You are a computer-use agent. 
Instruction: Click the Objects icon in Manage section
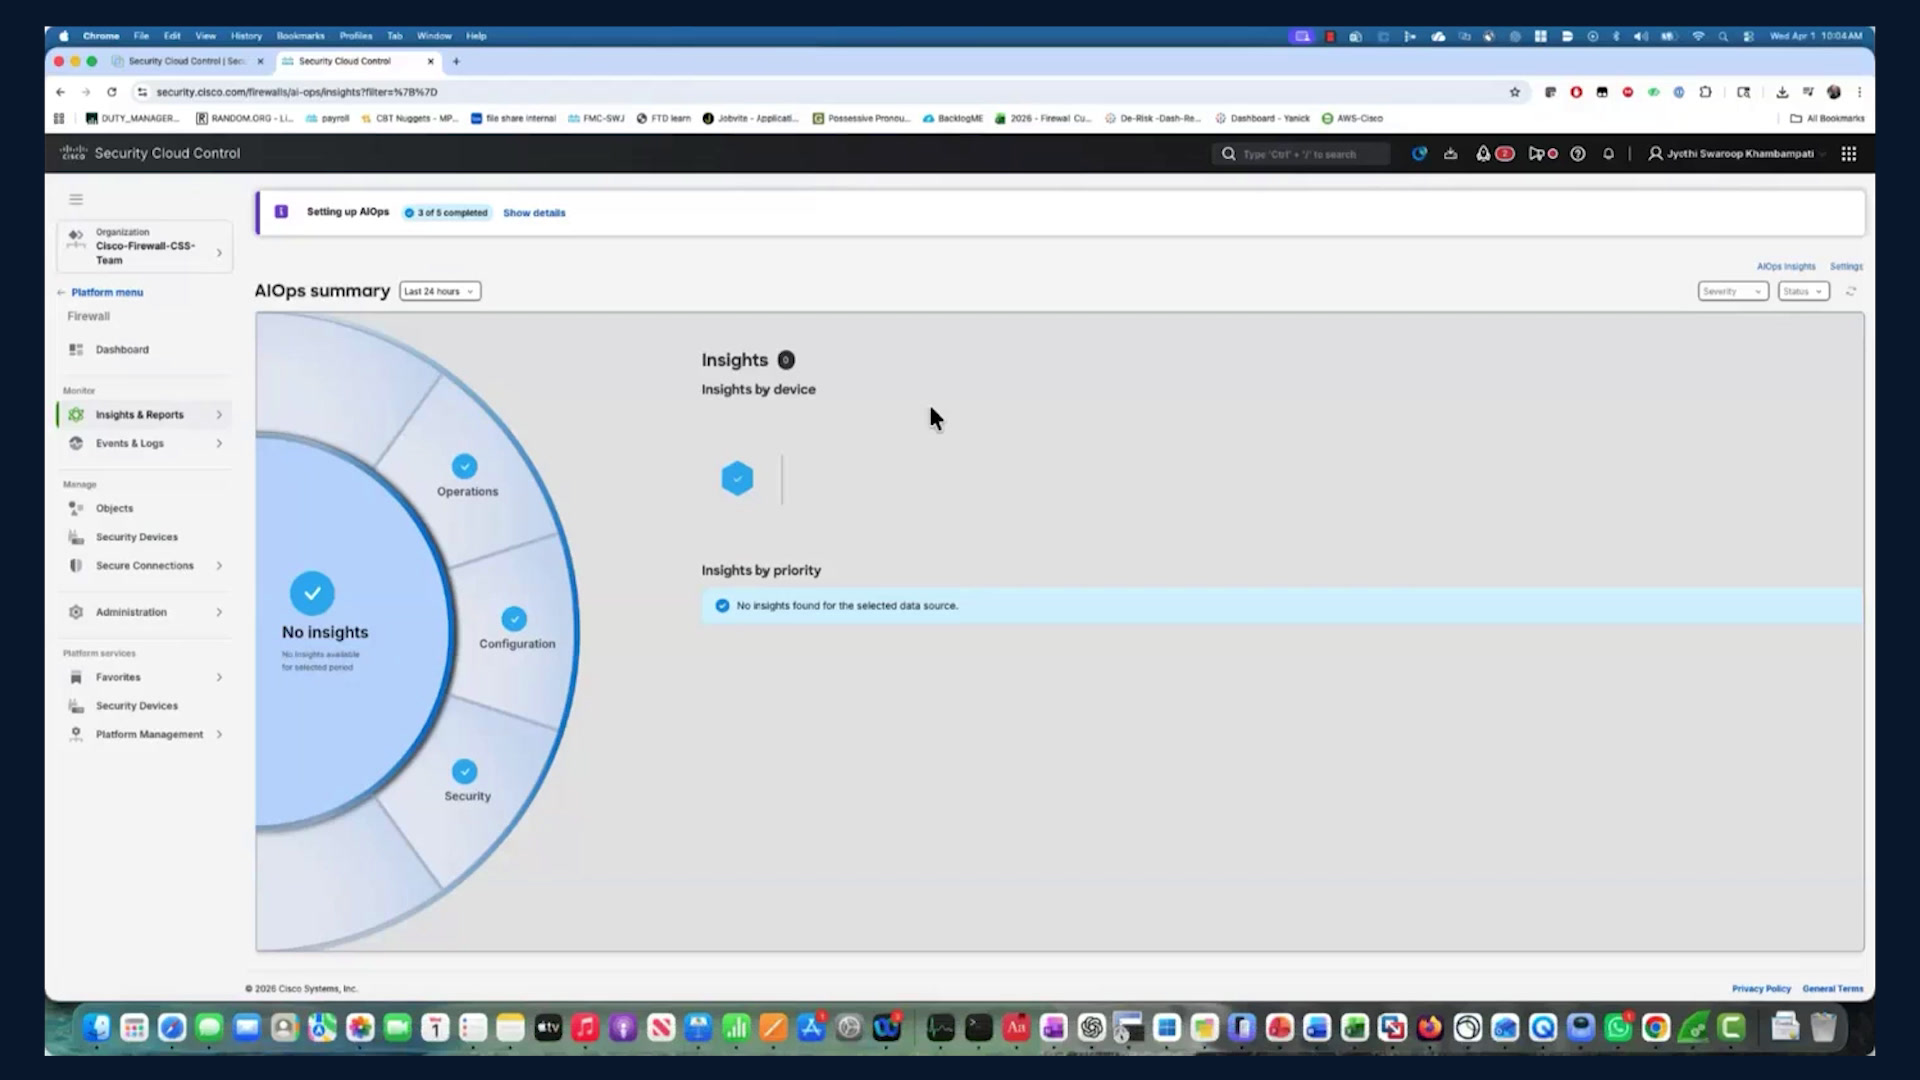pyautogui.click(x=76, y=508)
